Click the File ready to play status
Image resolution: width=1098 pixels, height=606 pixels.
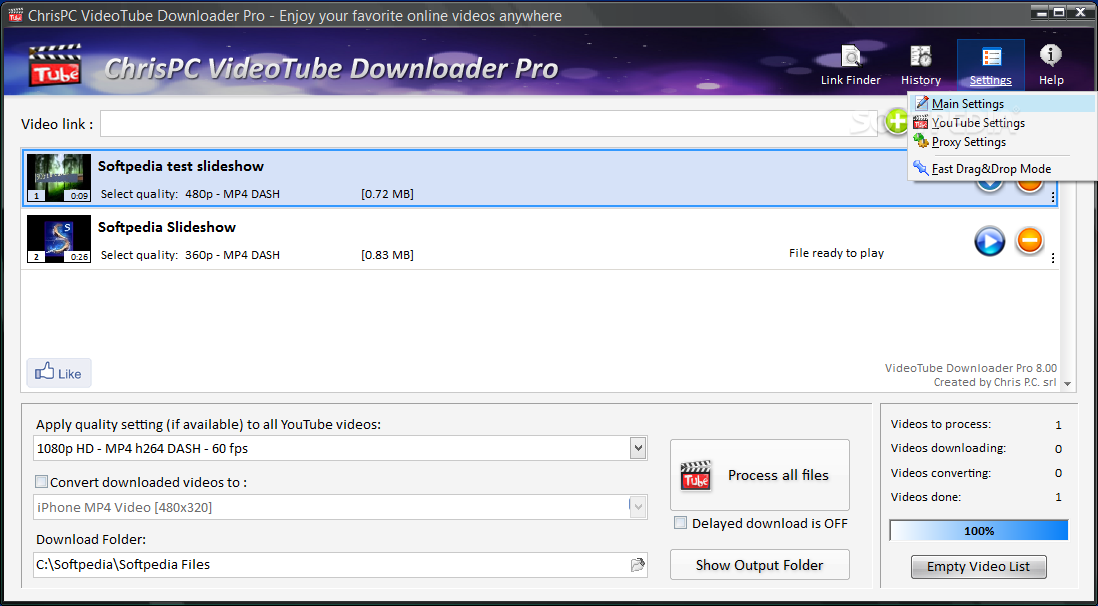836,253
